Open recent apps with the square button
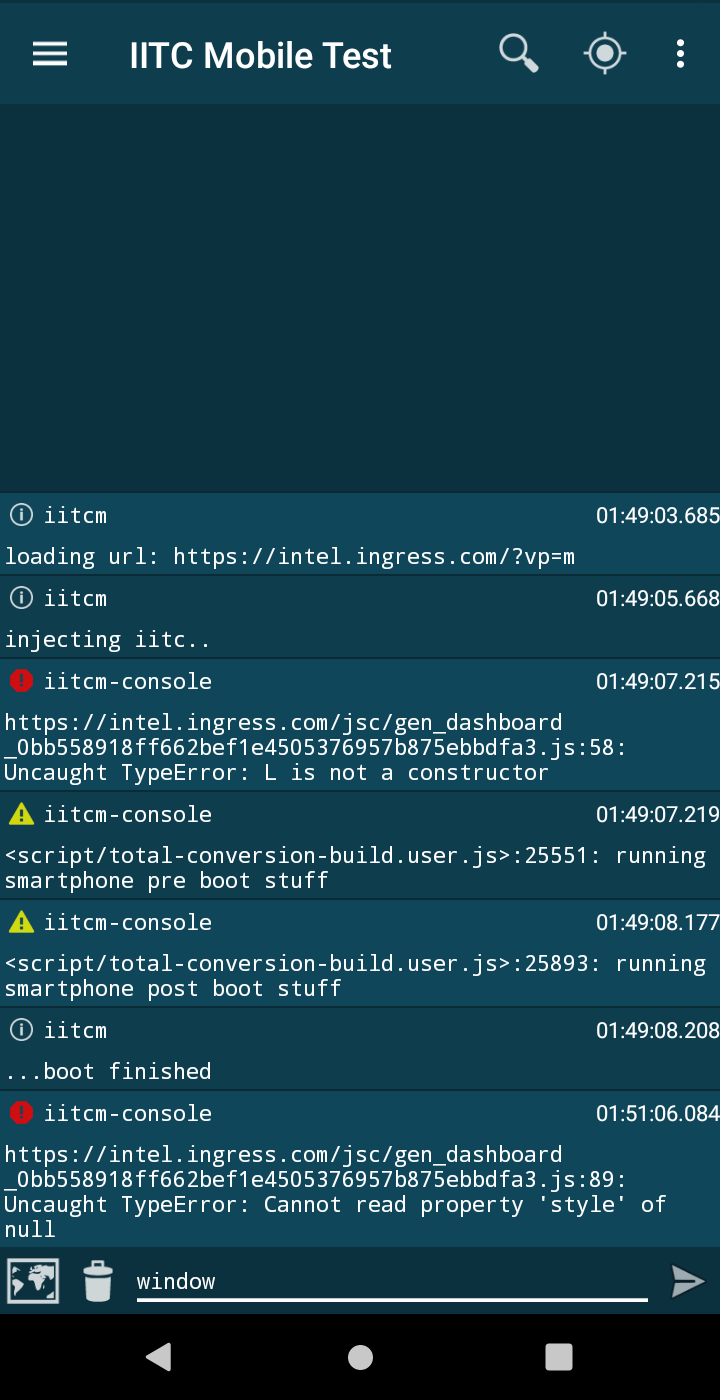720x1400 pixels. pos(559,1357)
